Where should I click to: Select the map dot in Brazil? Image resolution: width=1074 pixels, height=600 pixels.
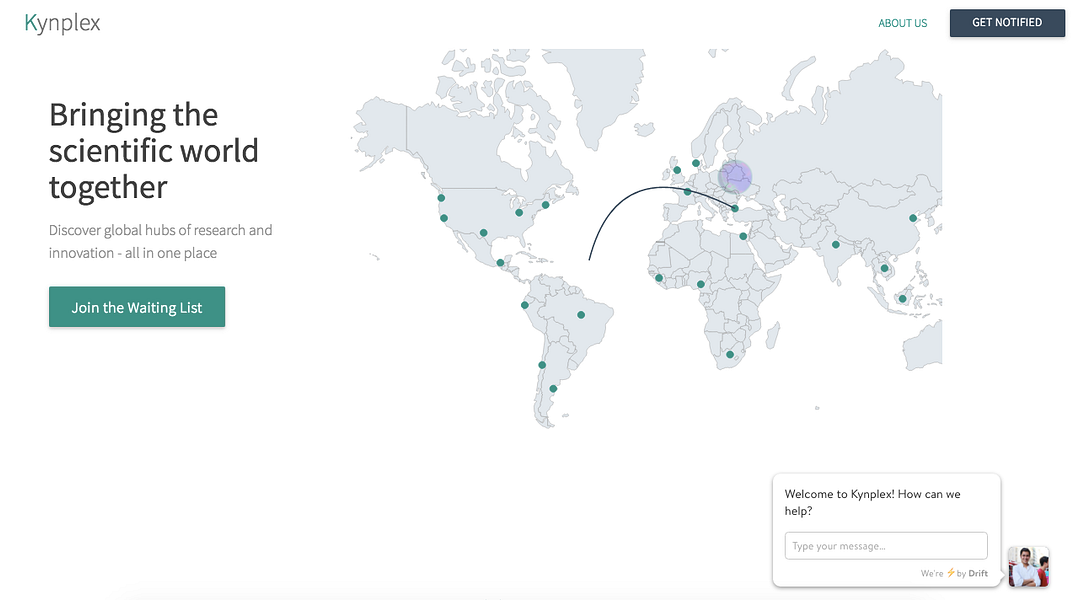click(x=581, y=315)
